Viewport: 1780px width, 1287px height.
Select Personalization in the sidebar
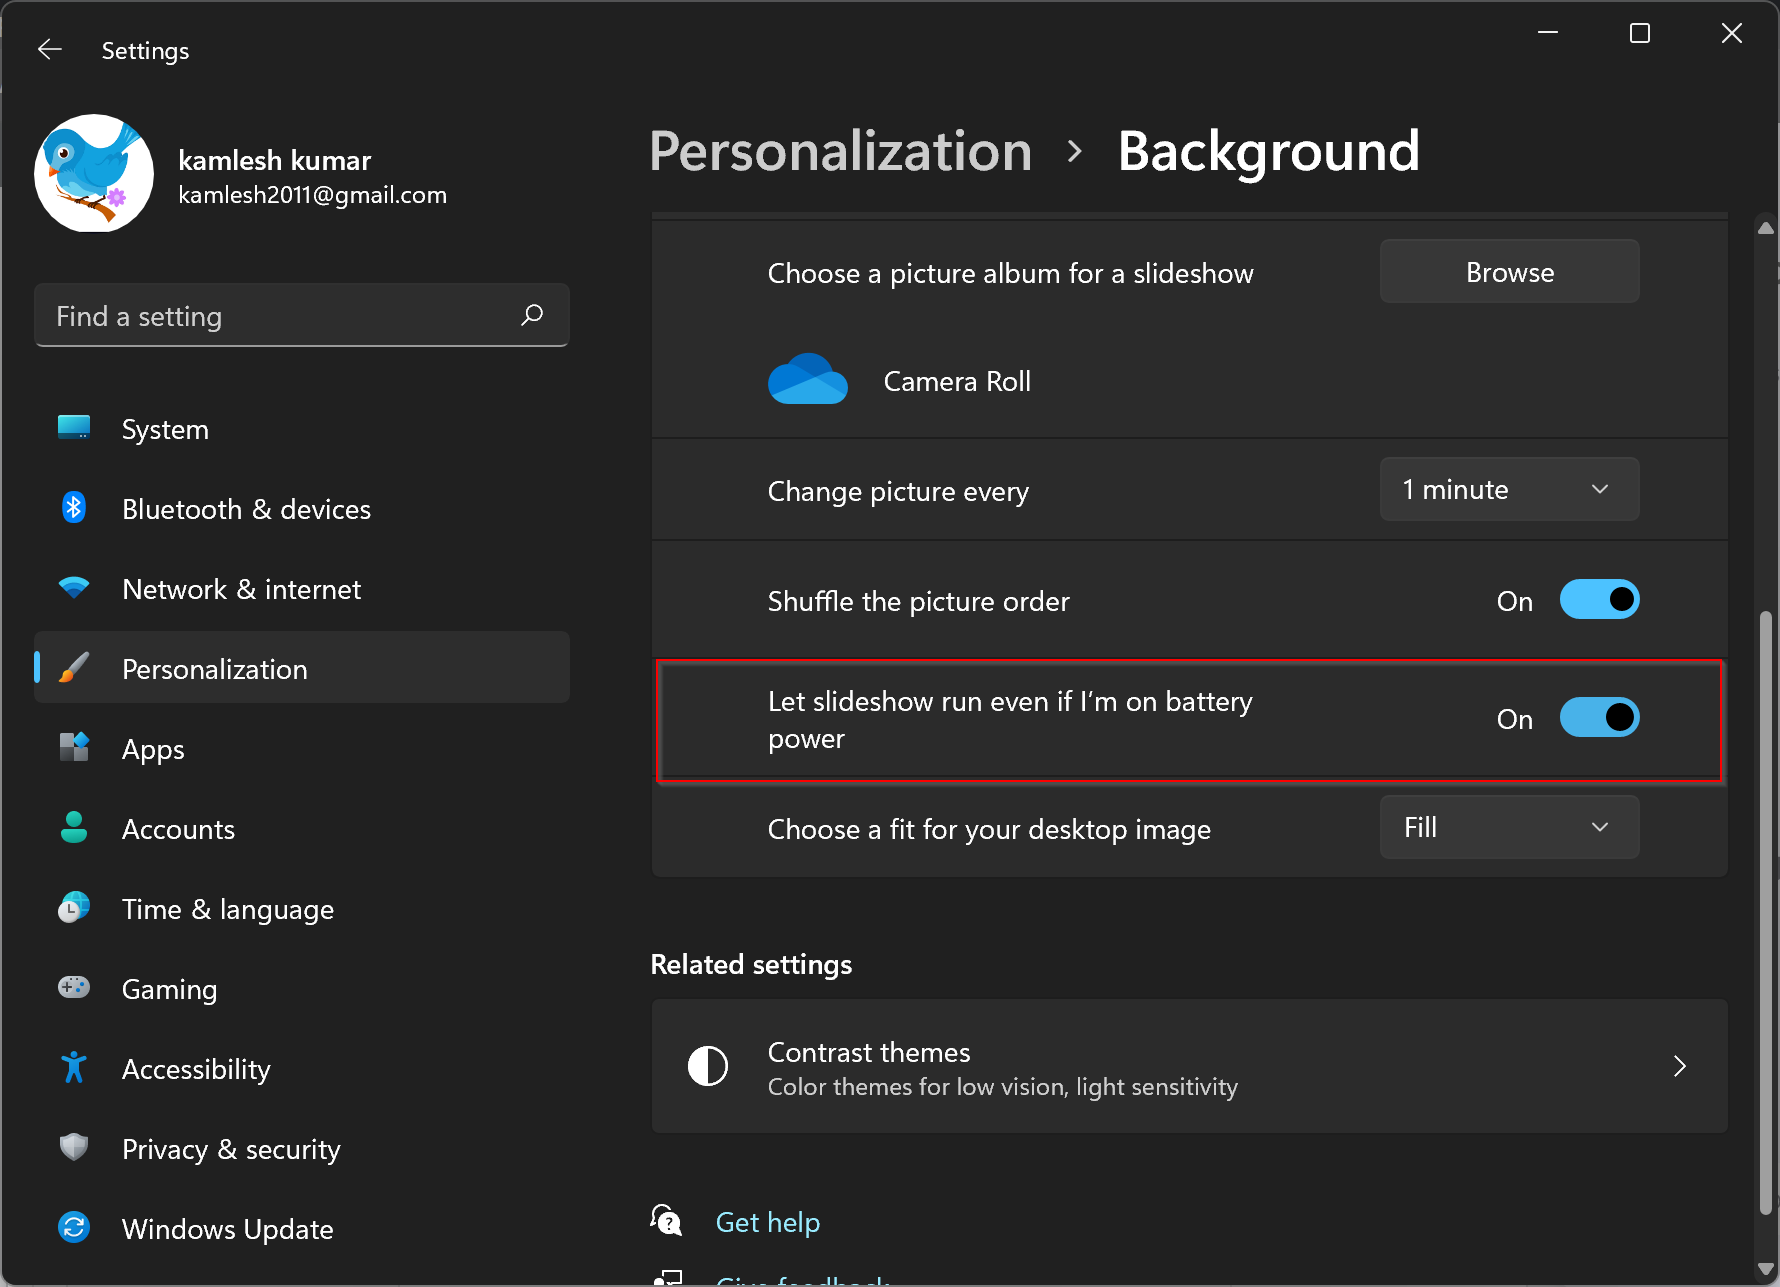pos(302,668)
